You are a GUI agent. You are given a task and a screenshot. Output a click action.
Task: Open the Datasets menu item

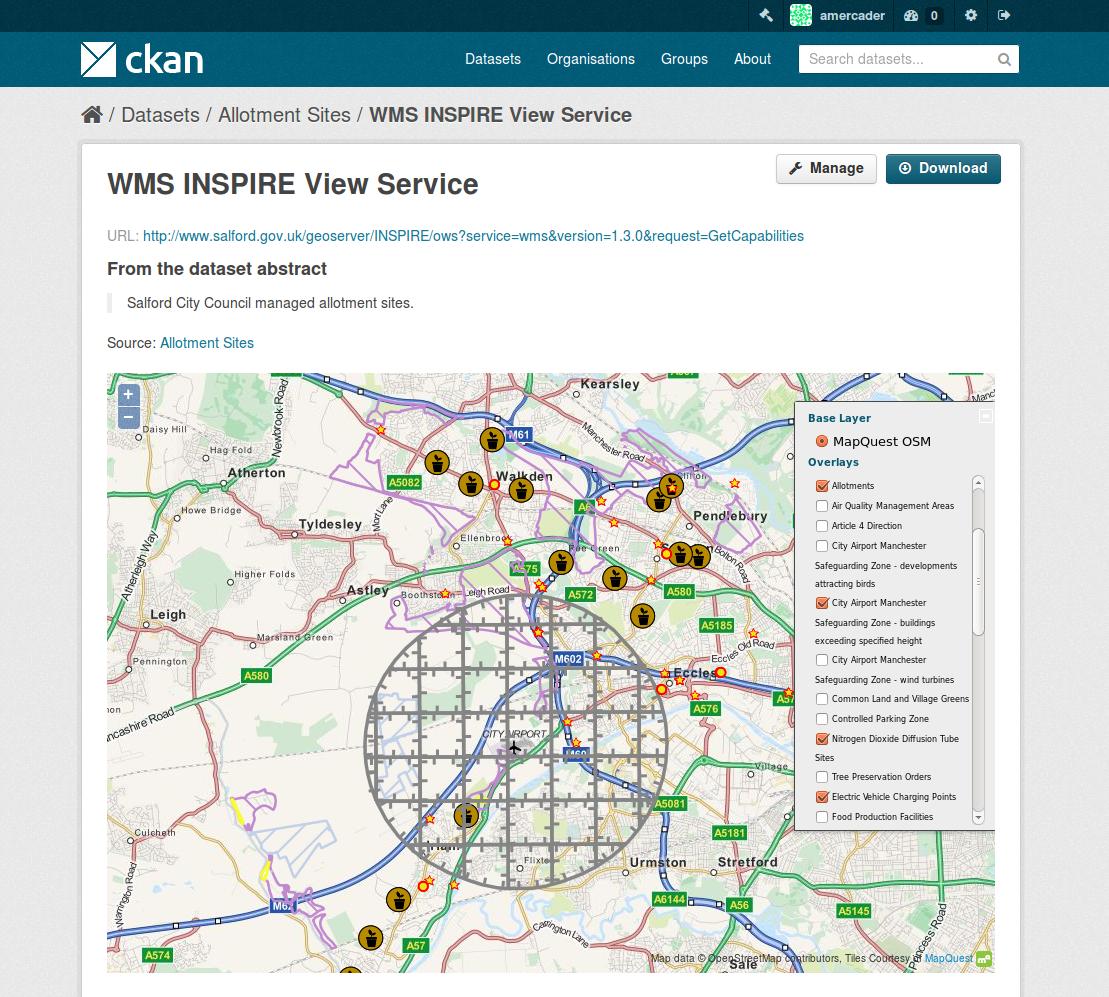(493, 59)
